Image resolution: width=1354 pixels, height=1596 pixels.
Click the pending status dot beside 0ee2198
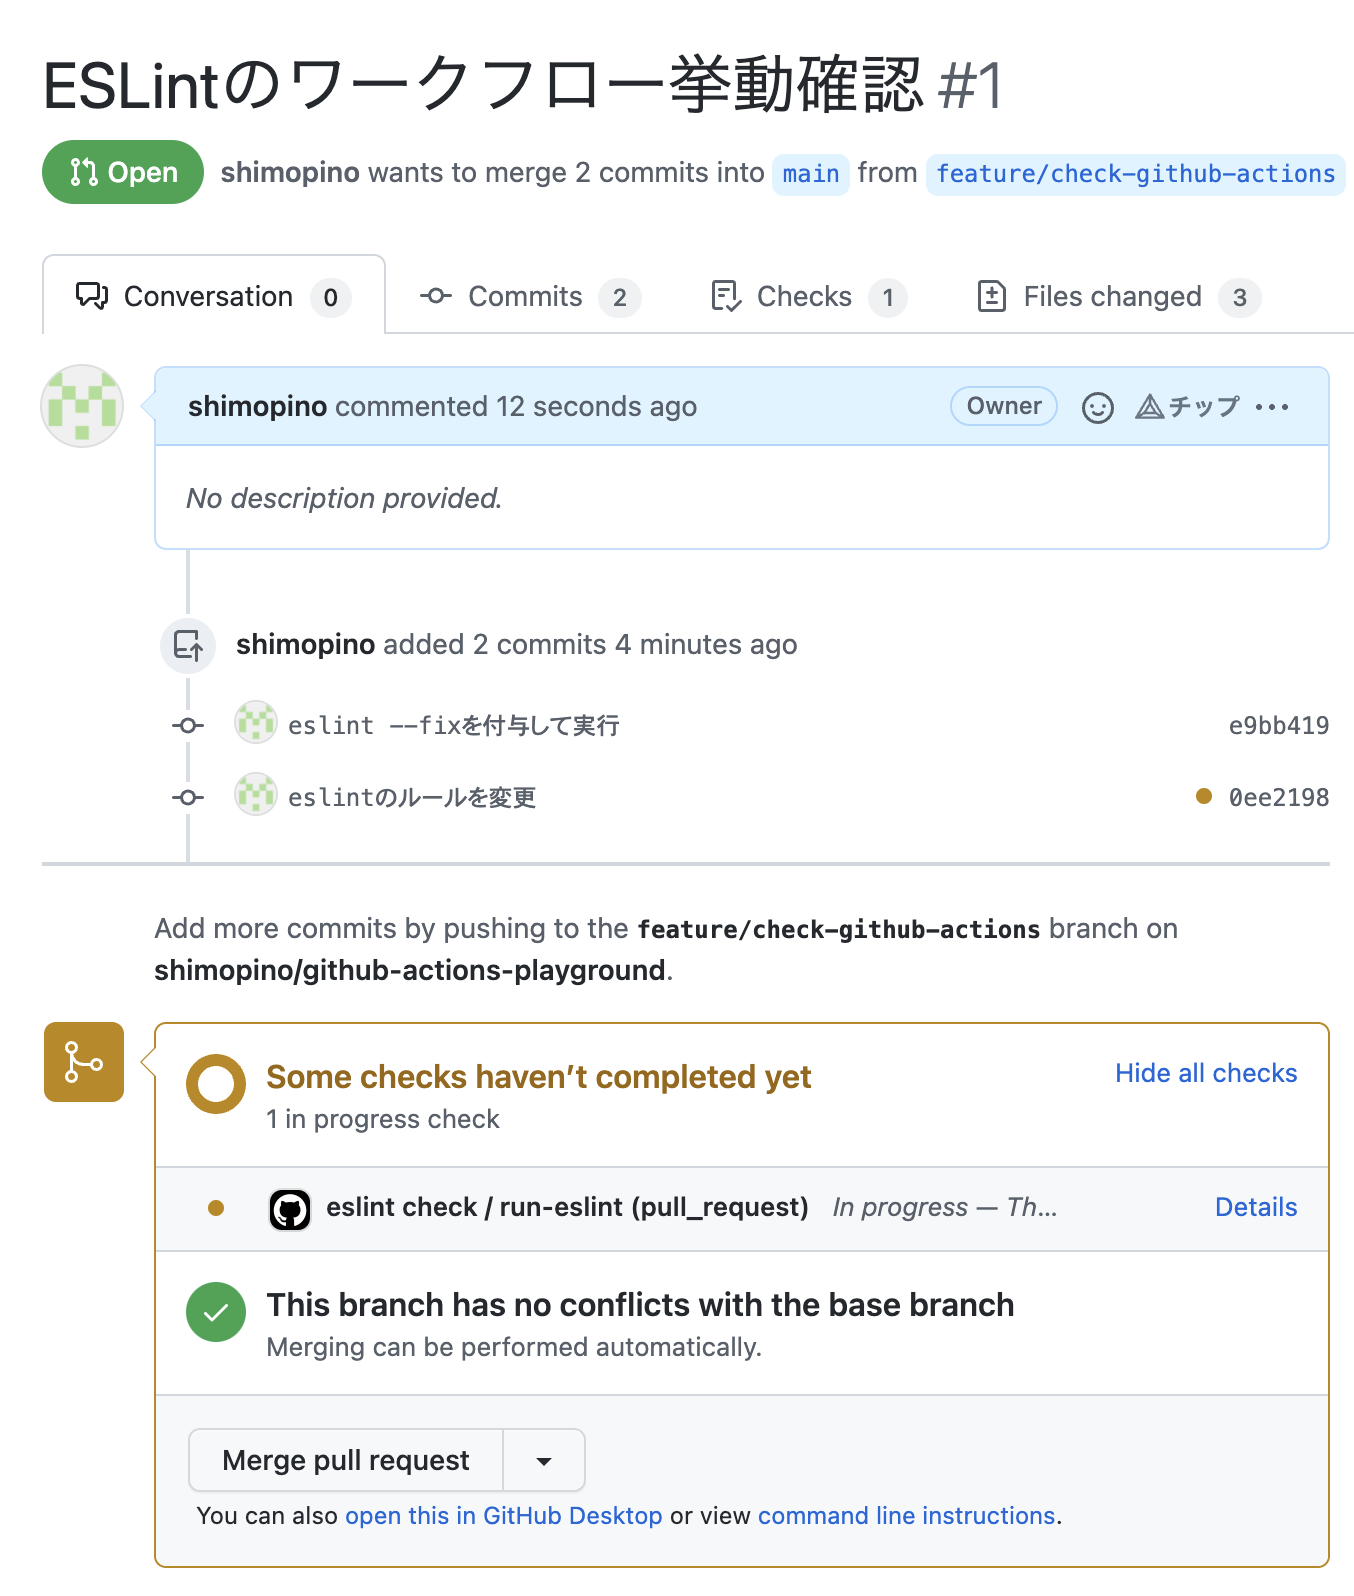pos(1204,796)
